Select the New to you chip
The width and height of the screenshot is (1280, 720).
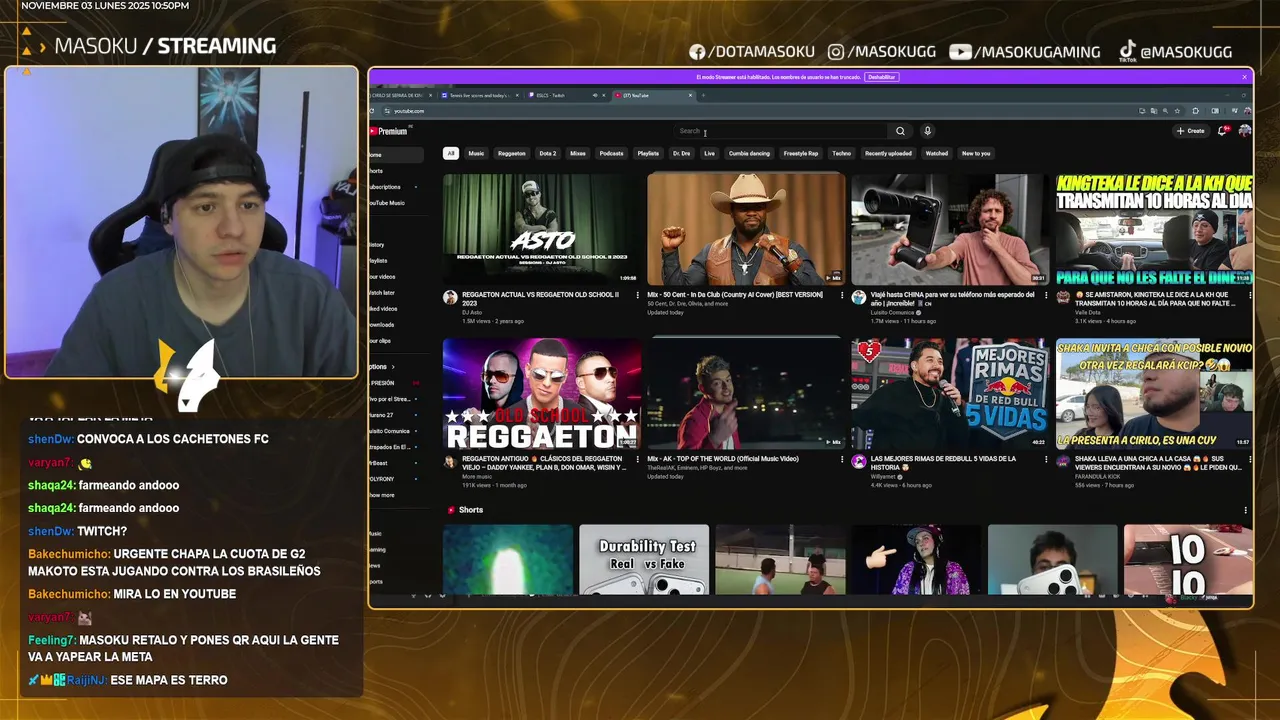pyautogui.click(x=976, y=153)
